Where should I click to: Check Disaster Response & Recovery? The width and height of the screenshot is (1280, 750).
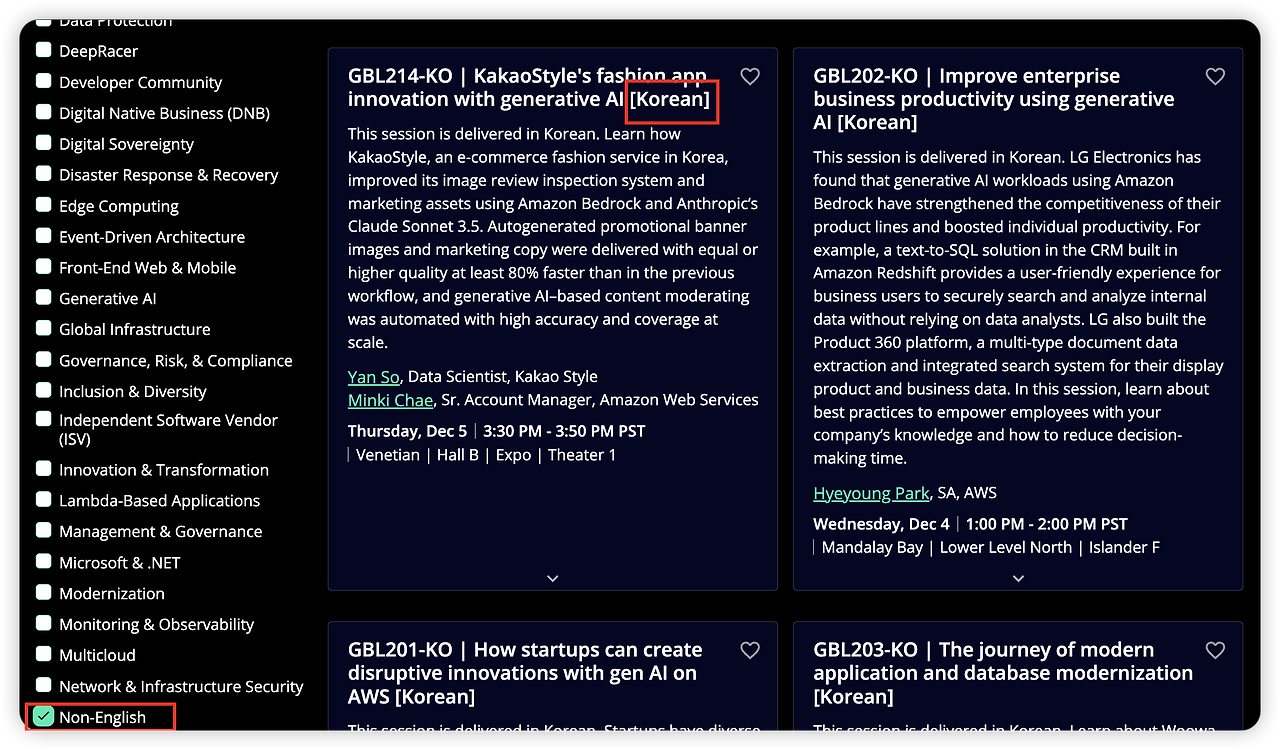(x=44, y=174)
